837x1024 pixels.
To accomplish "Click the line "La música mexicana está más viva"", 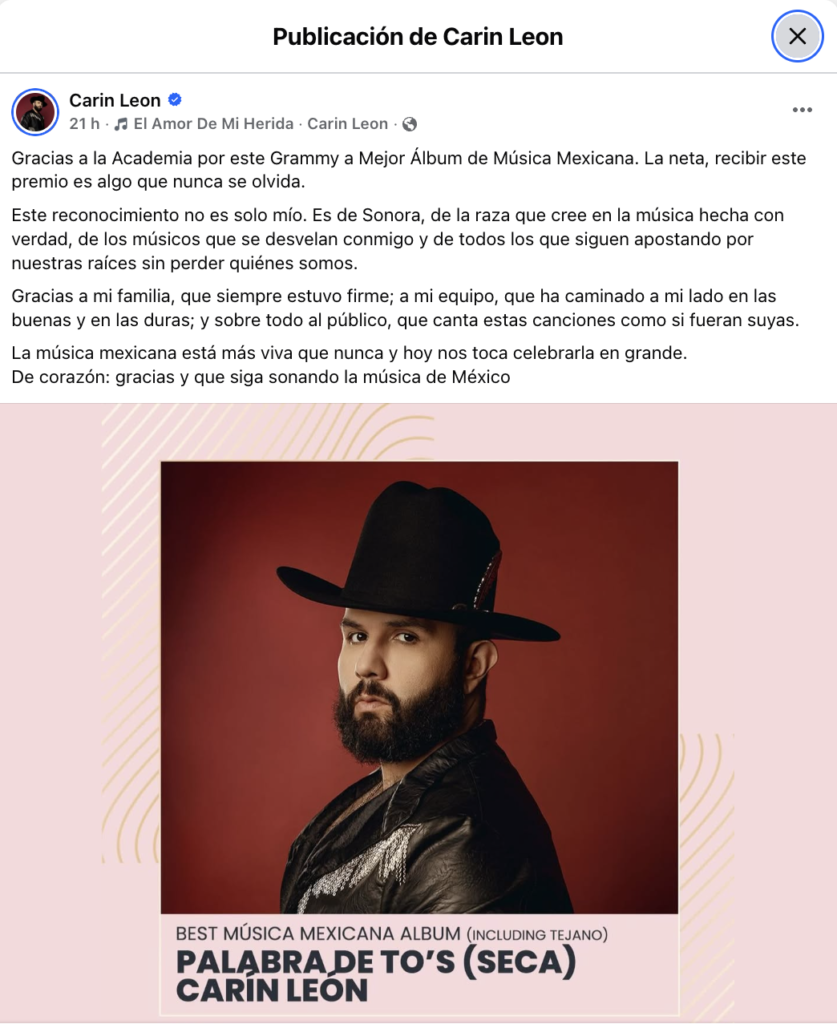I will [x=349, y=353].
